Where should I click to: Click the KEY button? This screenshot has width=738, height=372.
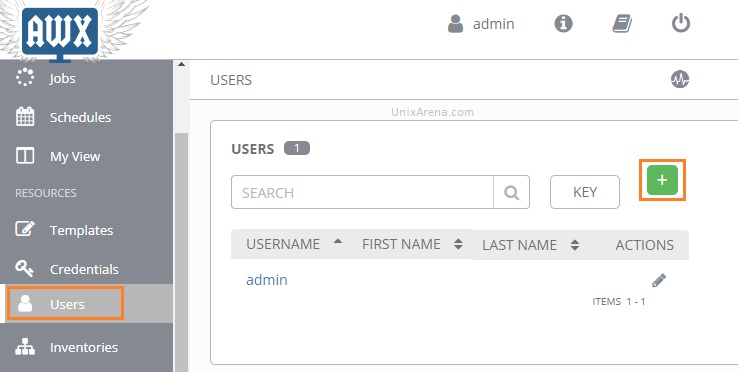click(585, 192)
